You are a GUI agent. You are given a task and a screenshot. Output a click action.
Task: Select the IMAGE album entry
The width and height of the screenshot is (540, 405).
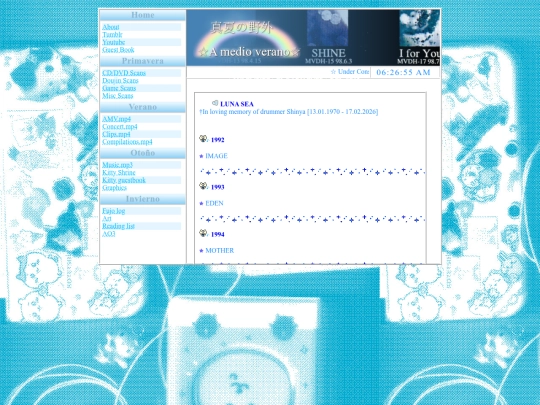coord(216,156)
